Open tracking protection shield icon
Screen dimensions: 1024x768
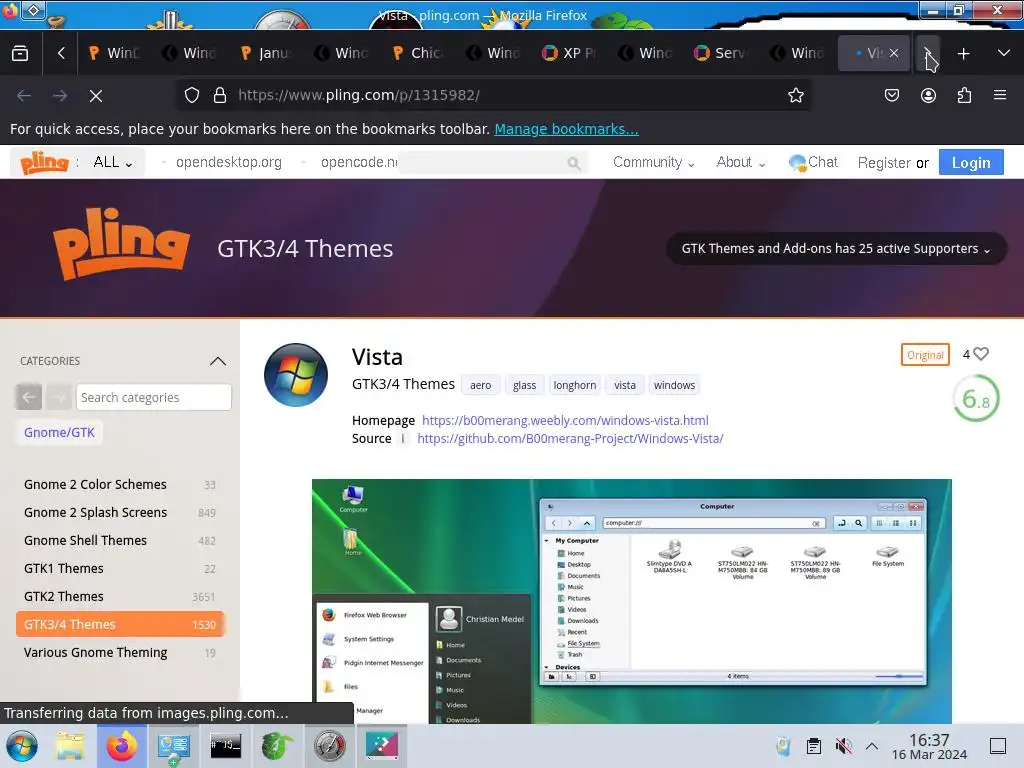click(191, 95)
